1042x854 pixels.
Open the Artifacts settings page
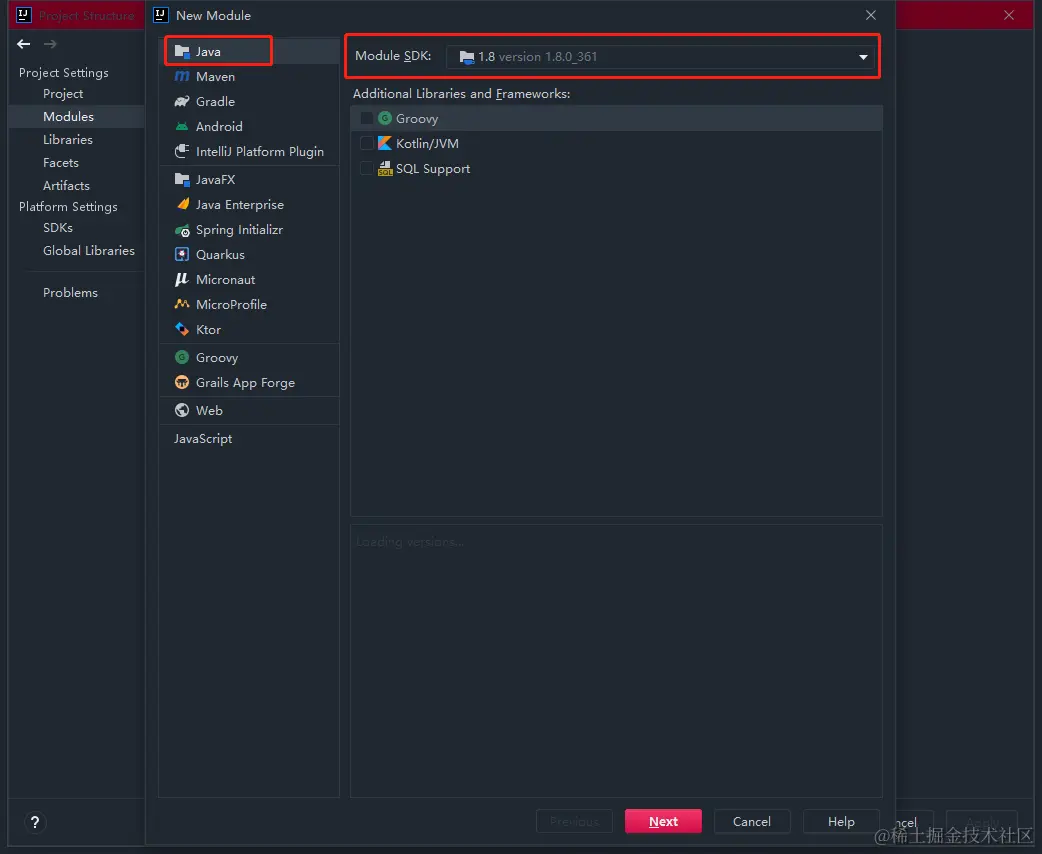point(66,185)
